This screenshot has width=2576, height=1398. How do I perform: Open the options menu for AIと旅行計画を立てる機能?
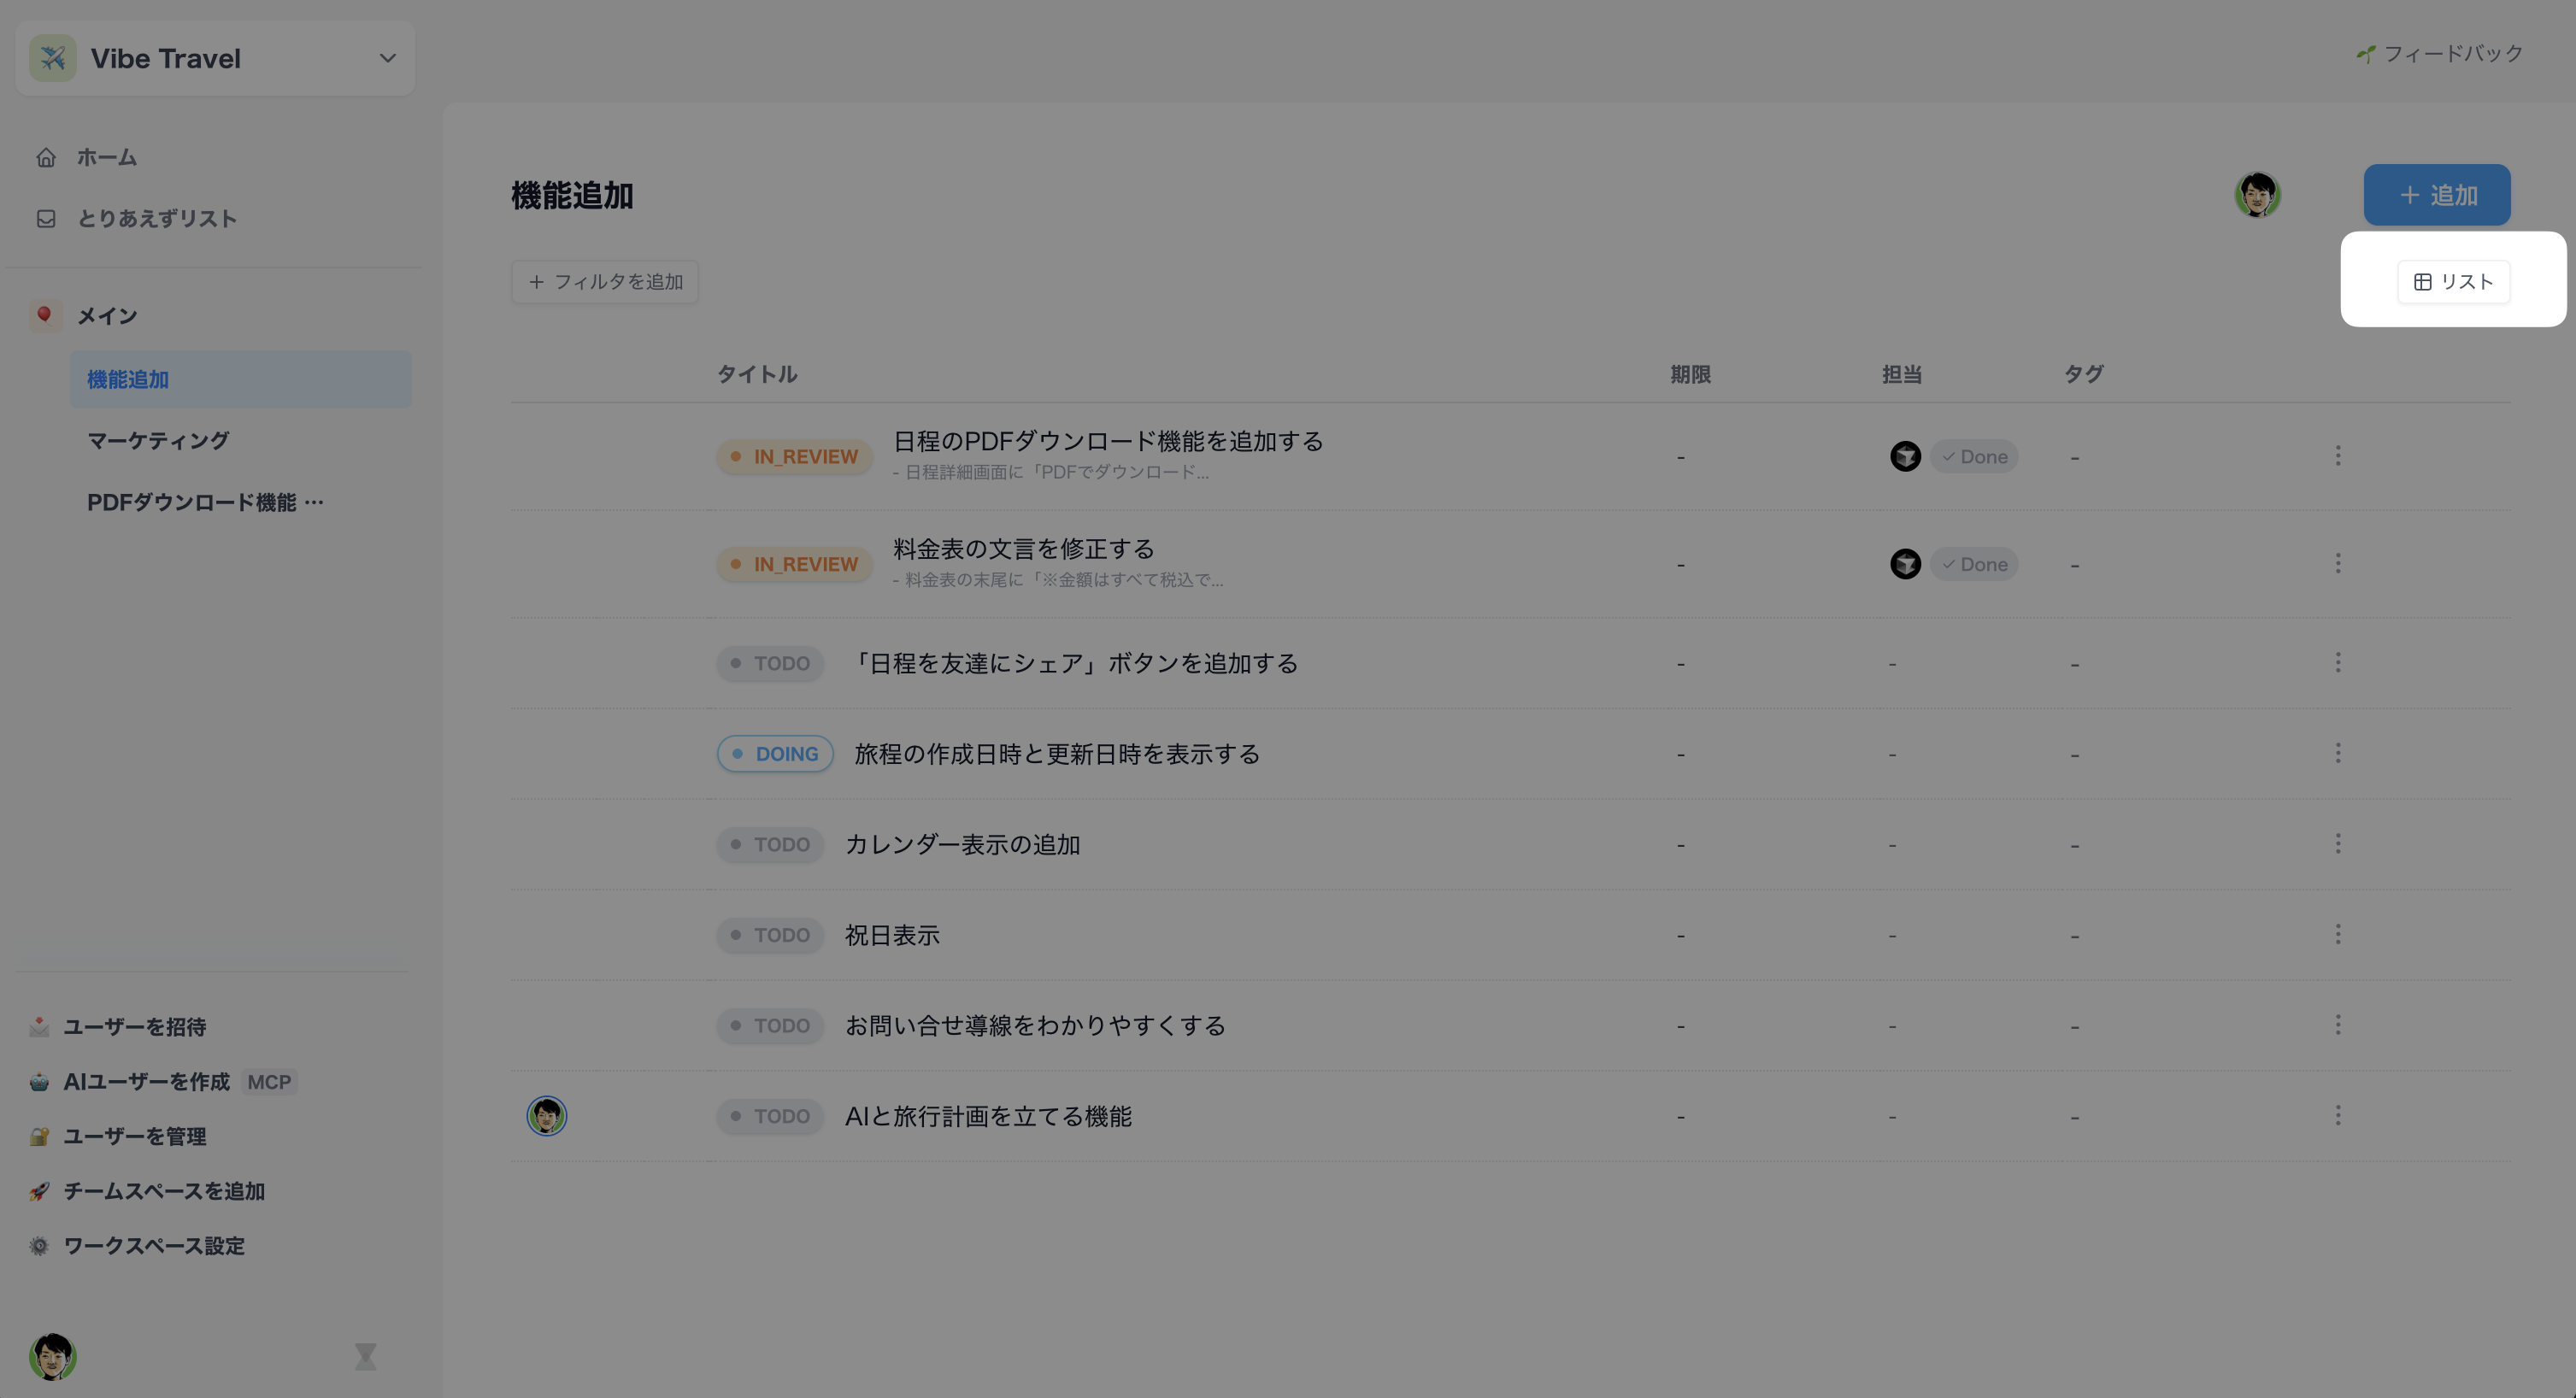point(2339,1117)
